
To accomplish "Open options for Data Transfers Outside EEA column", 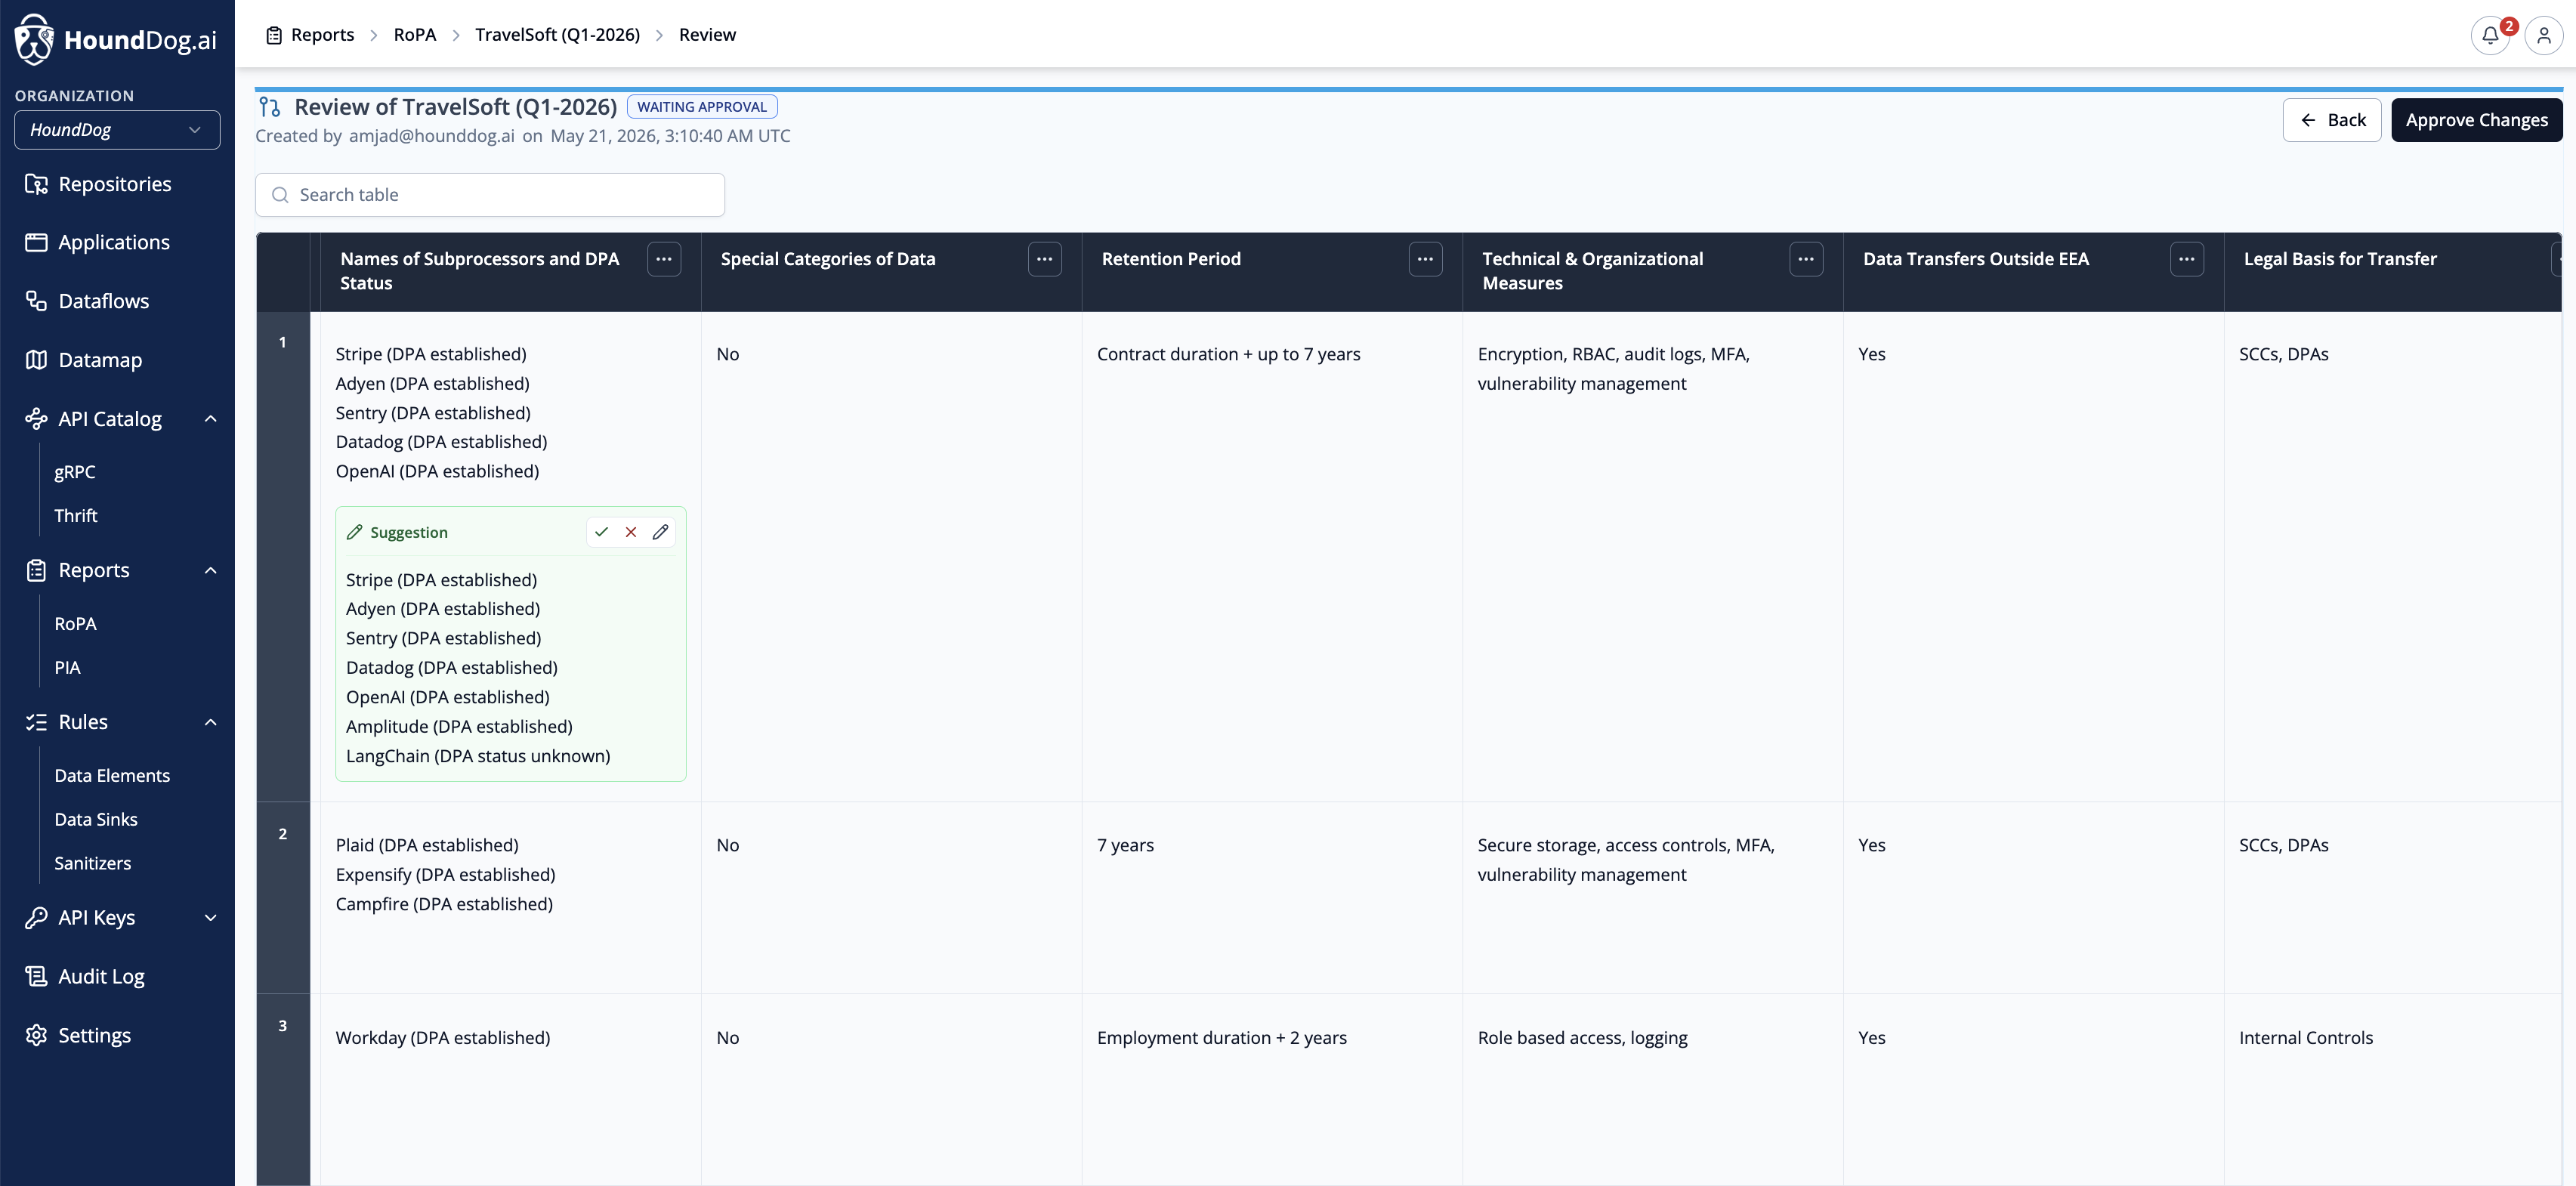I will (x=2187, y=259).
